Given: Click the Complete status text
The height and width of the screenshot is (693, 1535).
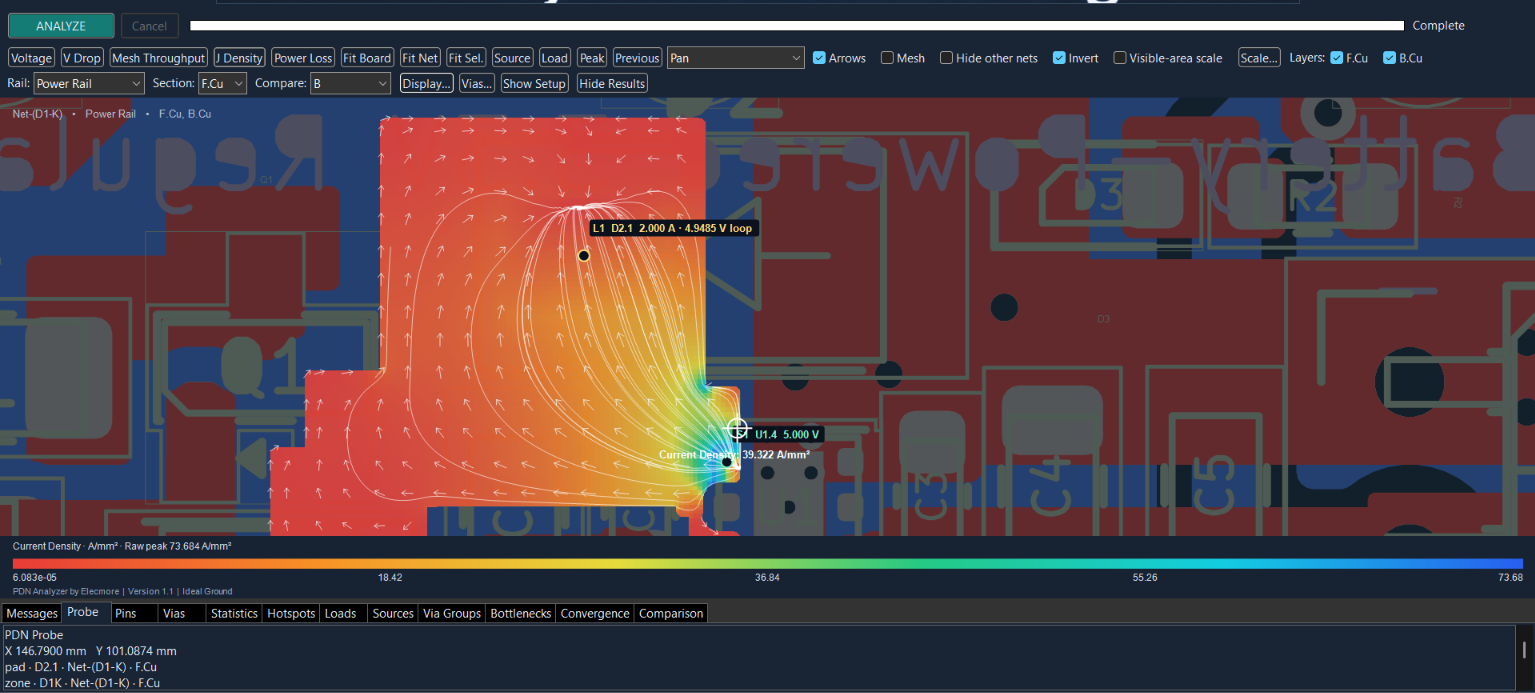Looking at the screenshot, I should 1438,26.
